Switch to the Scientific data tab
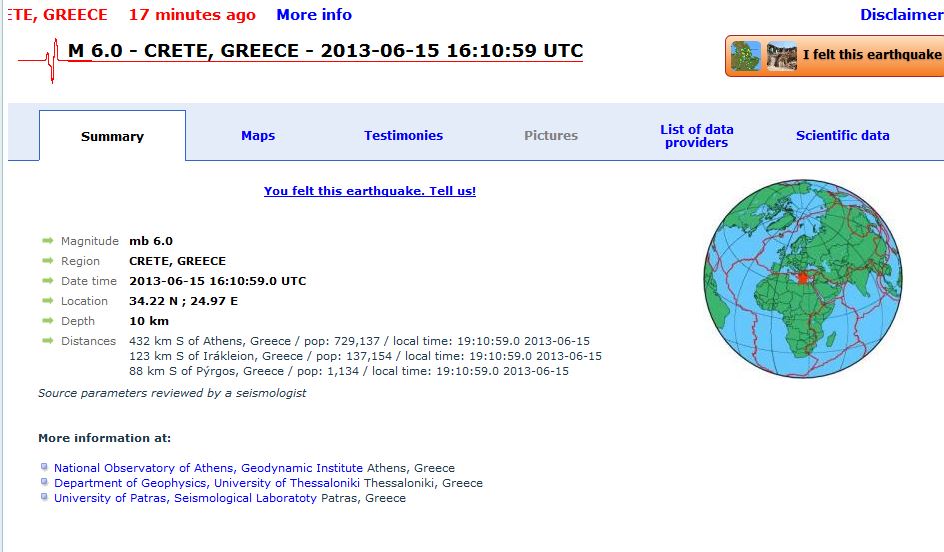The height and width of the screenshot is (552, 944). (842, 135)
